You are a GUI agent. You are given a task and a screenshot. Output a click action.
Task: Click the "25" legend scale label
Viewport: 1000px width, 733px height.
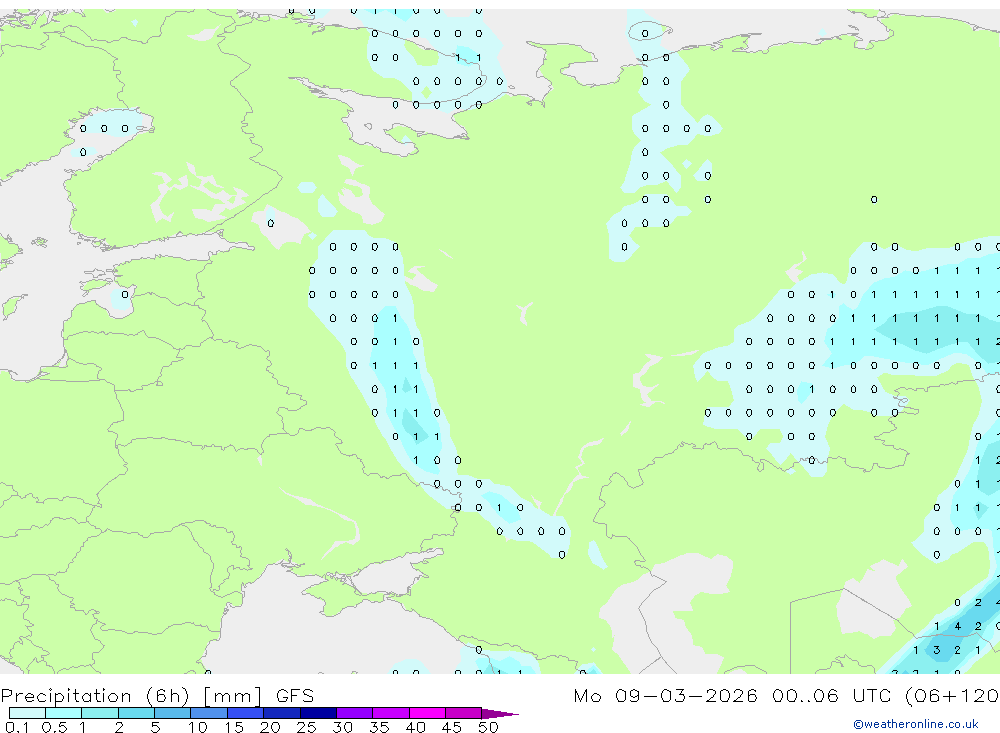306,727
